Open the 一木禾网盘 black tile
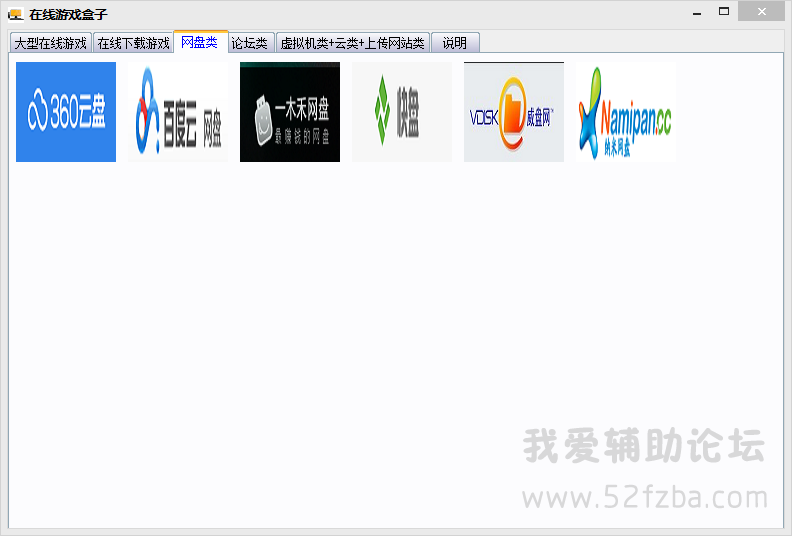The image size is (792, 536). click(x=290, y=112)
